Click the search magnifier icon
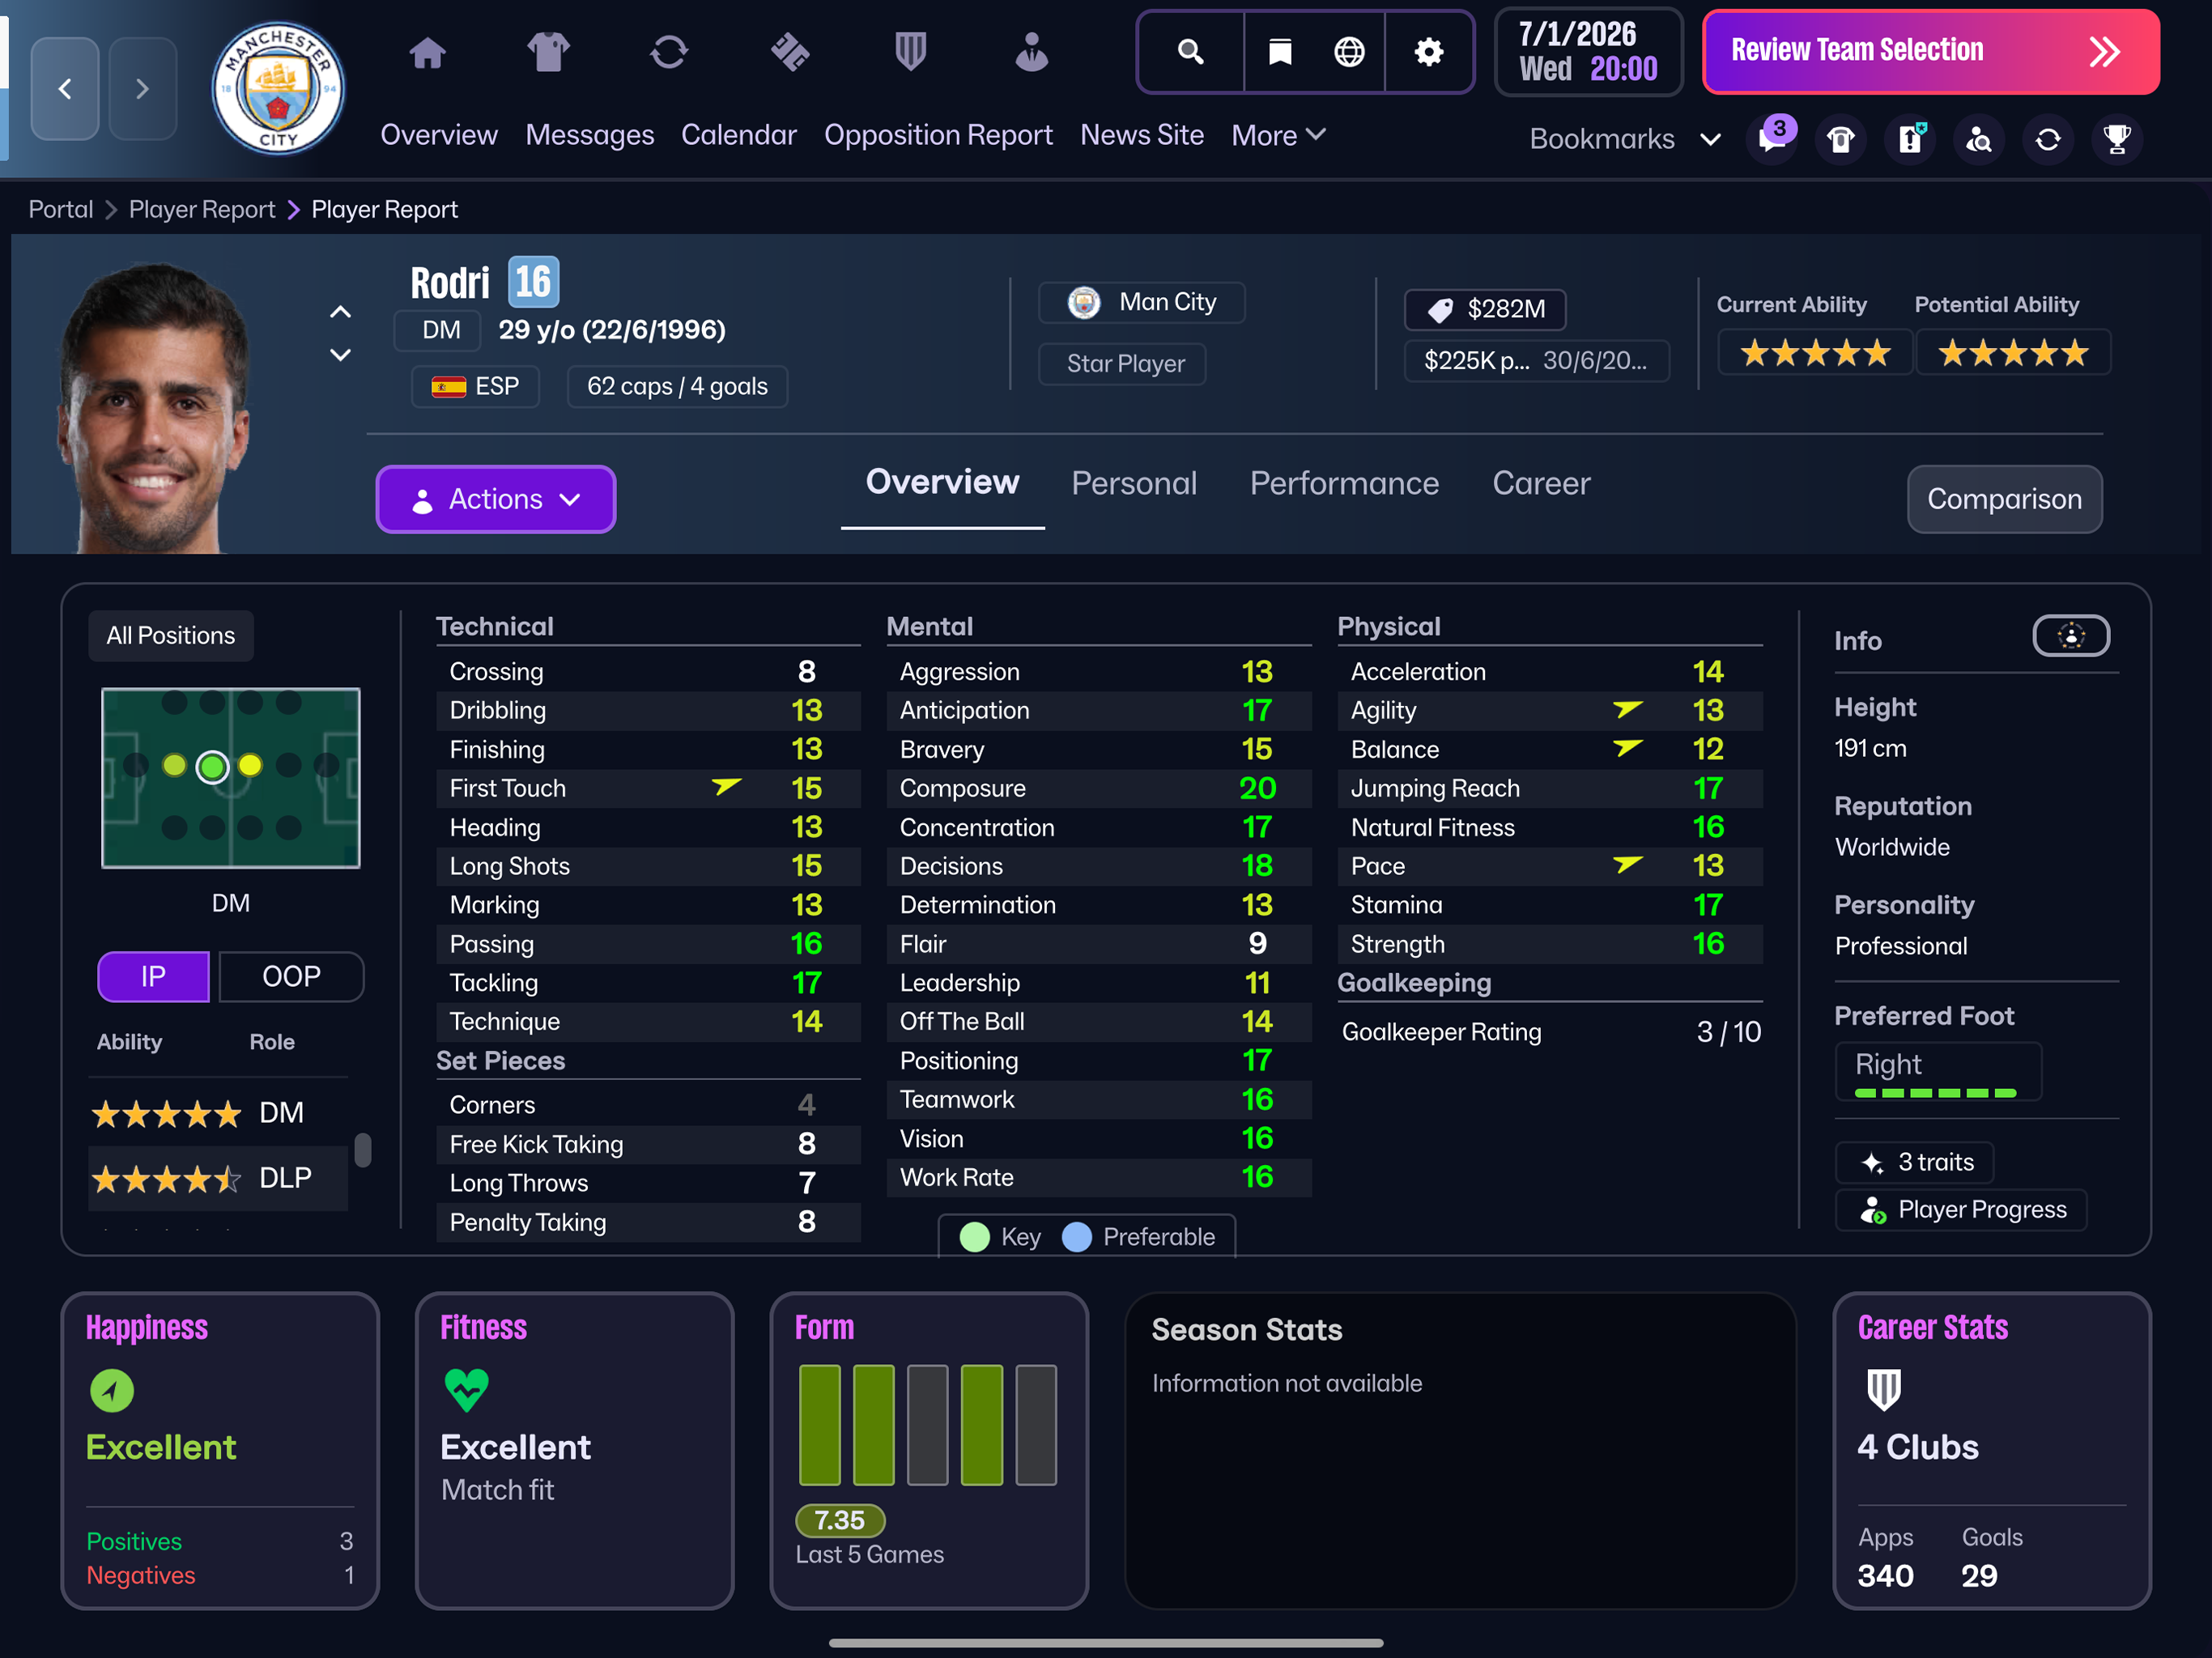This screenshot has width=2212, height=1658. point(1190,52)
